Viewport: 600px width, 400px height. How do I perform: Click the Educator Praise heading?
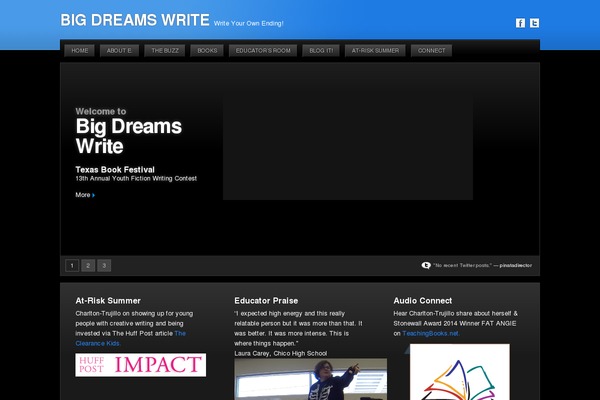click(x=266, y=301)
